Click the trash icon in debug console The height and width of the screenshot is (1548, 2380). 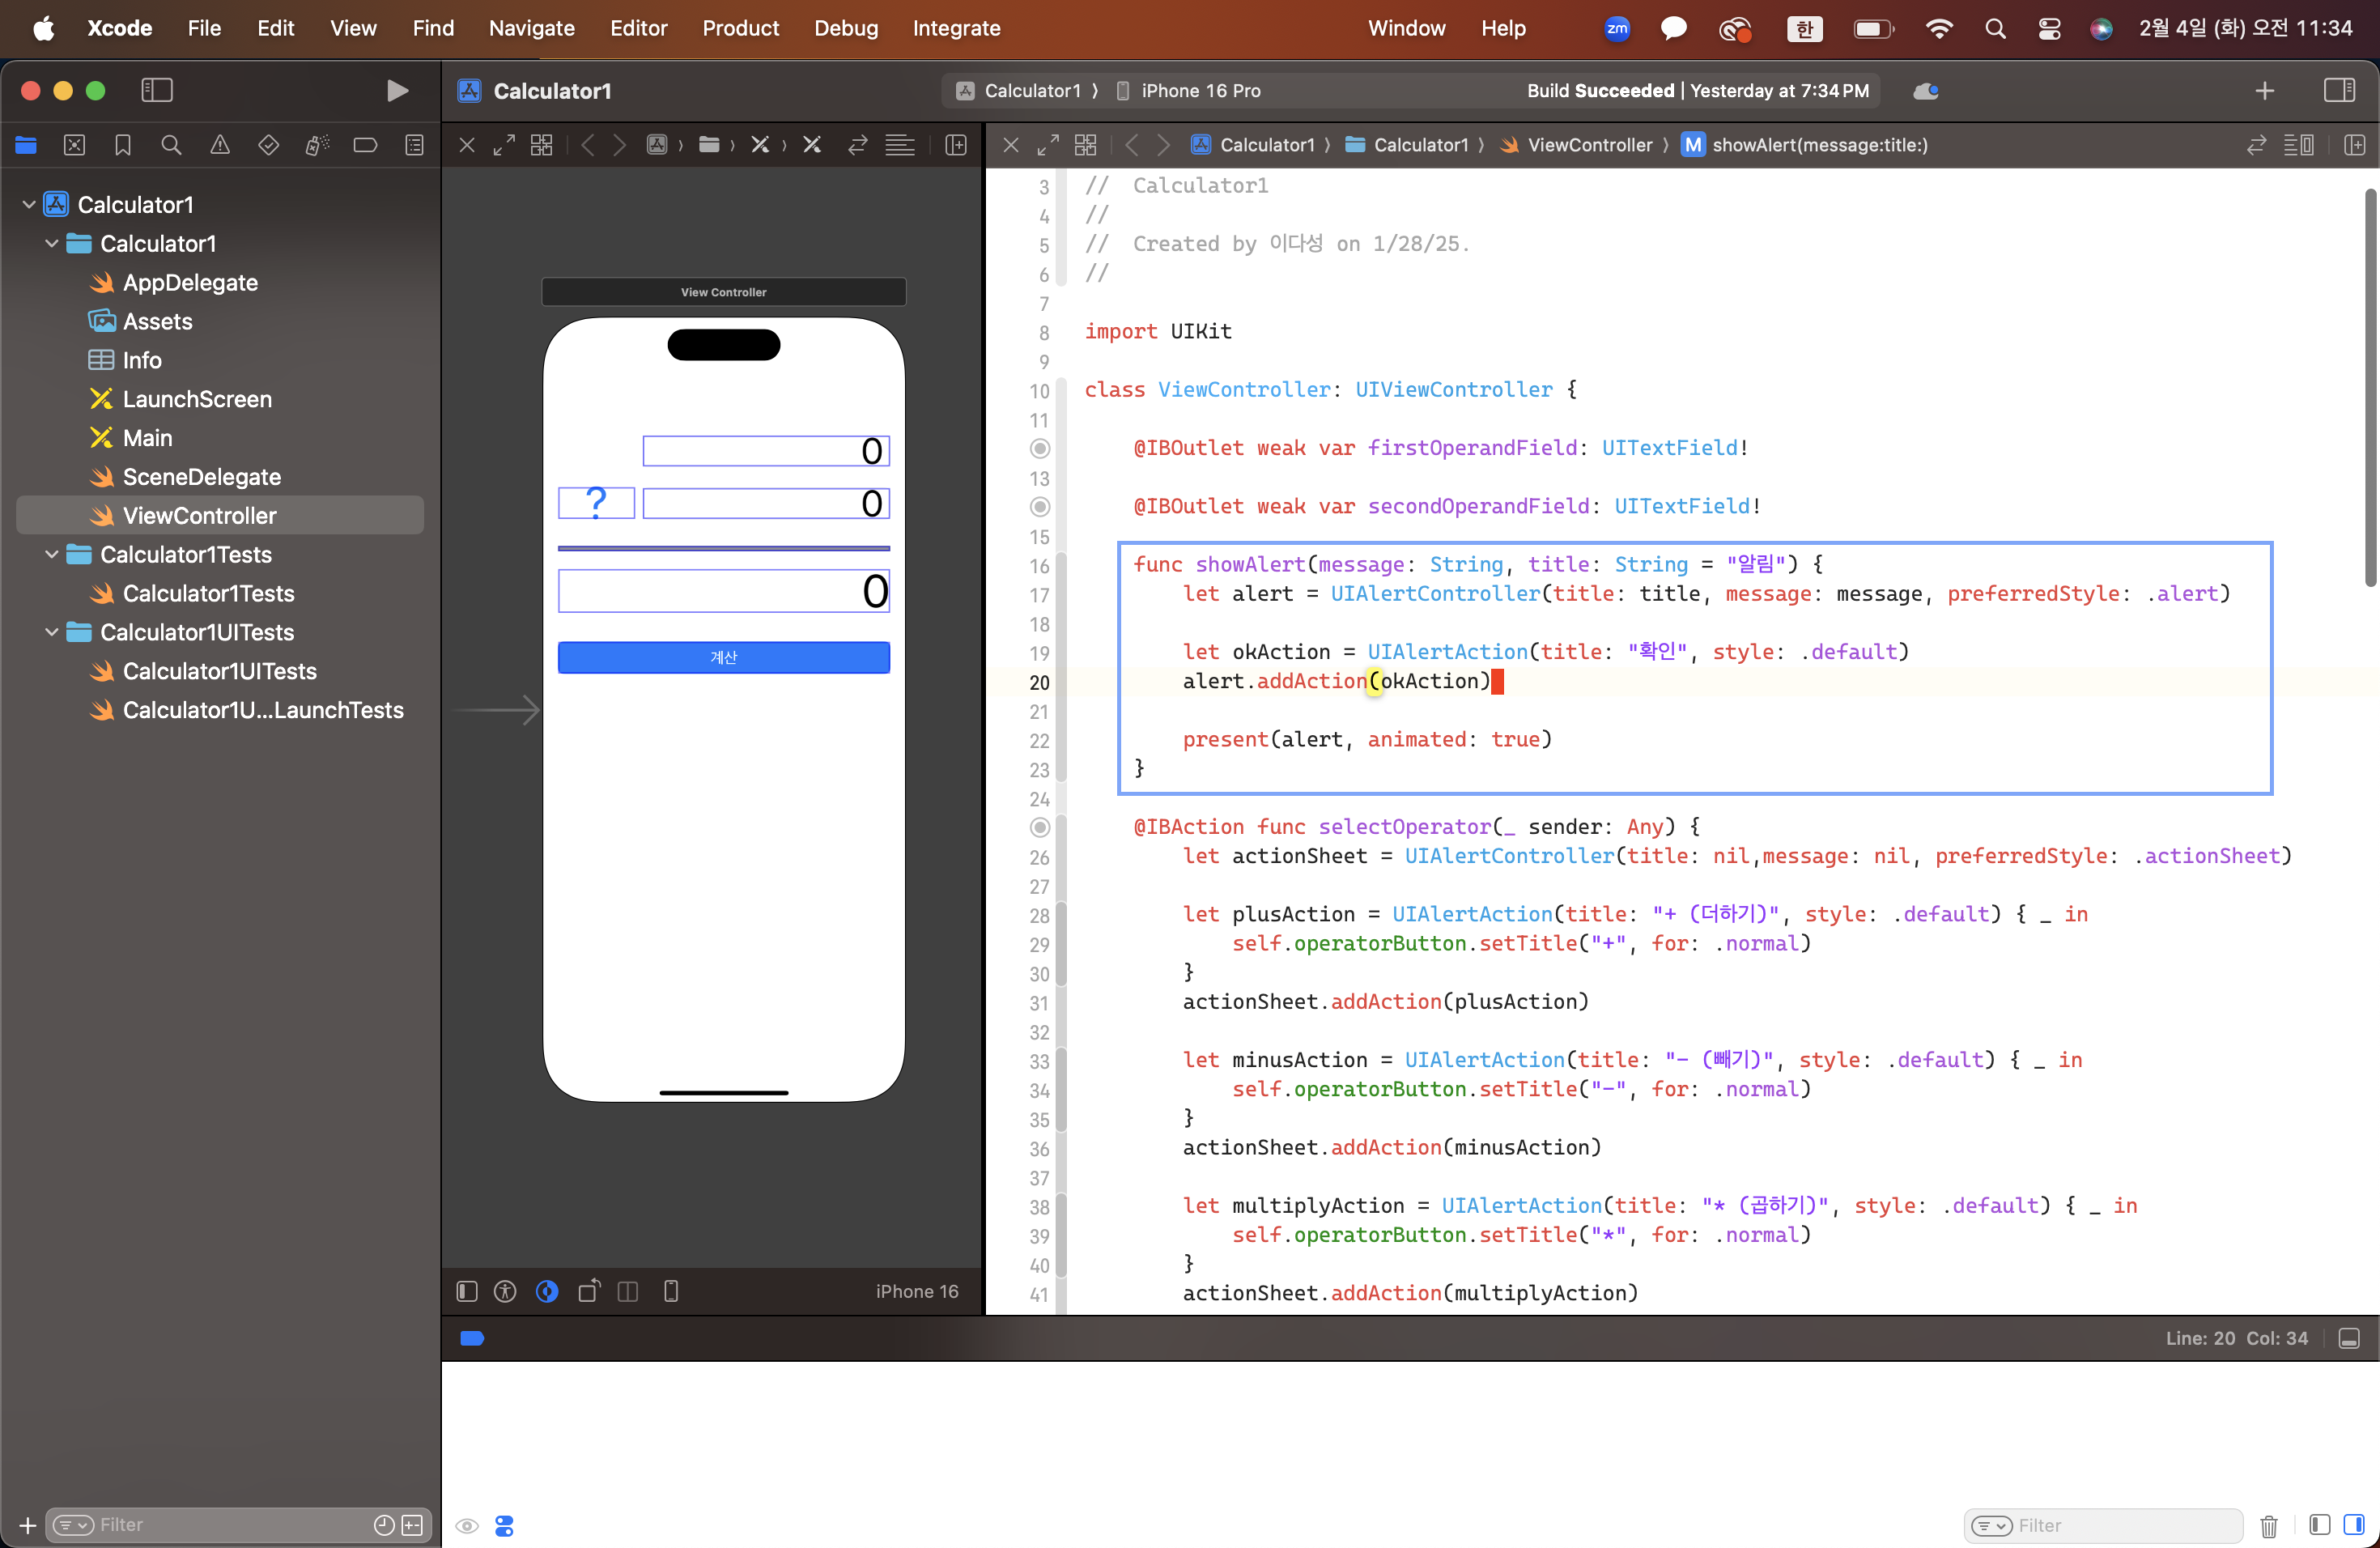pos(2268,1525)
